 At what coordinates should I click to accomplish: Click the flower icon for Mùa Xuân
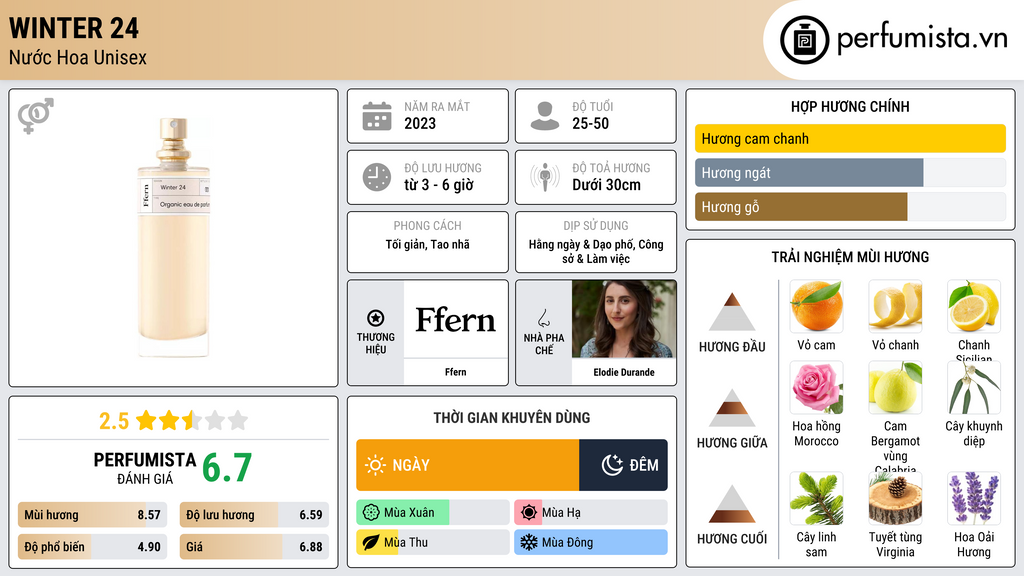pos(371,513)
